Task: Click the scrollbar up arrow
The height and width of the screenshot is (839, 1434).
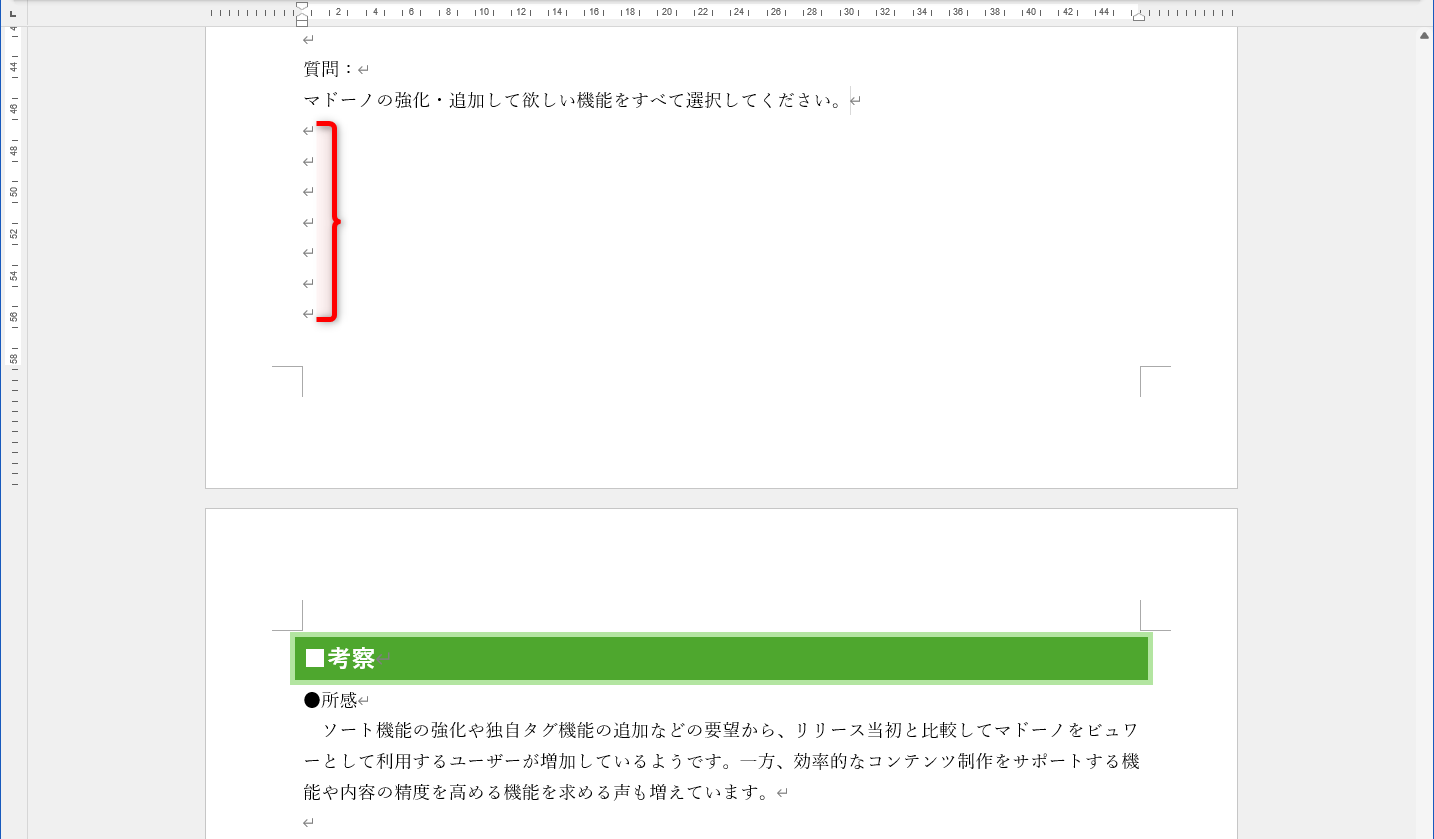Action: [x=1424, y=33]
